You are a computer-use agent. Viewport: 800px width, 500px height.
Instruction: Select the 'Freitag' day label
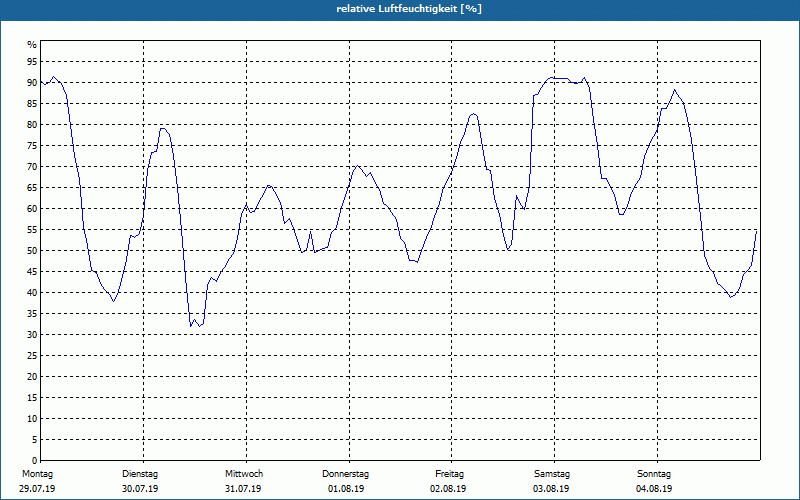pos(449,474)
